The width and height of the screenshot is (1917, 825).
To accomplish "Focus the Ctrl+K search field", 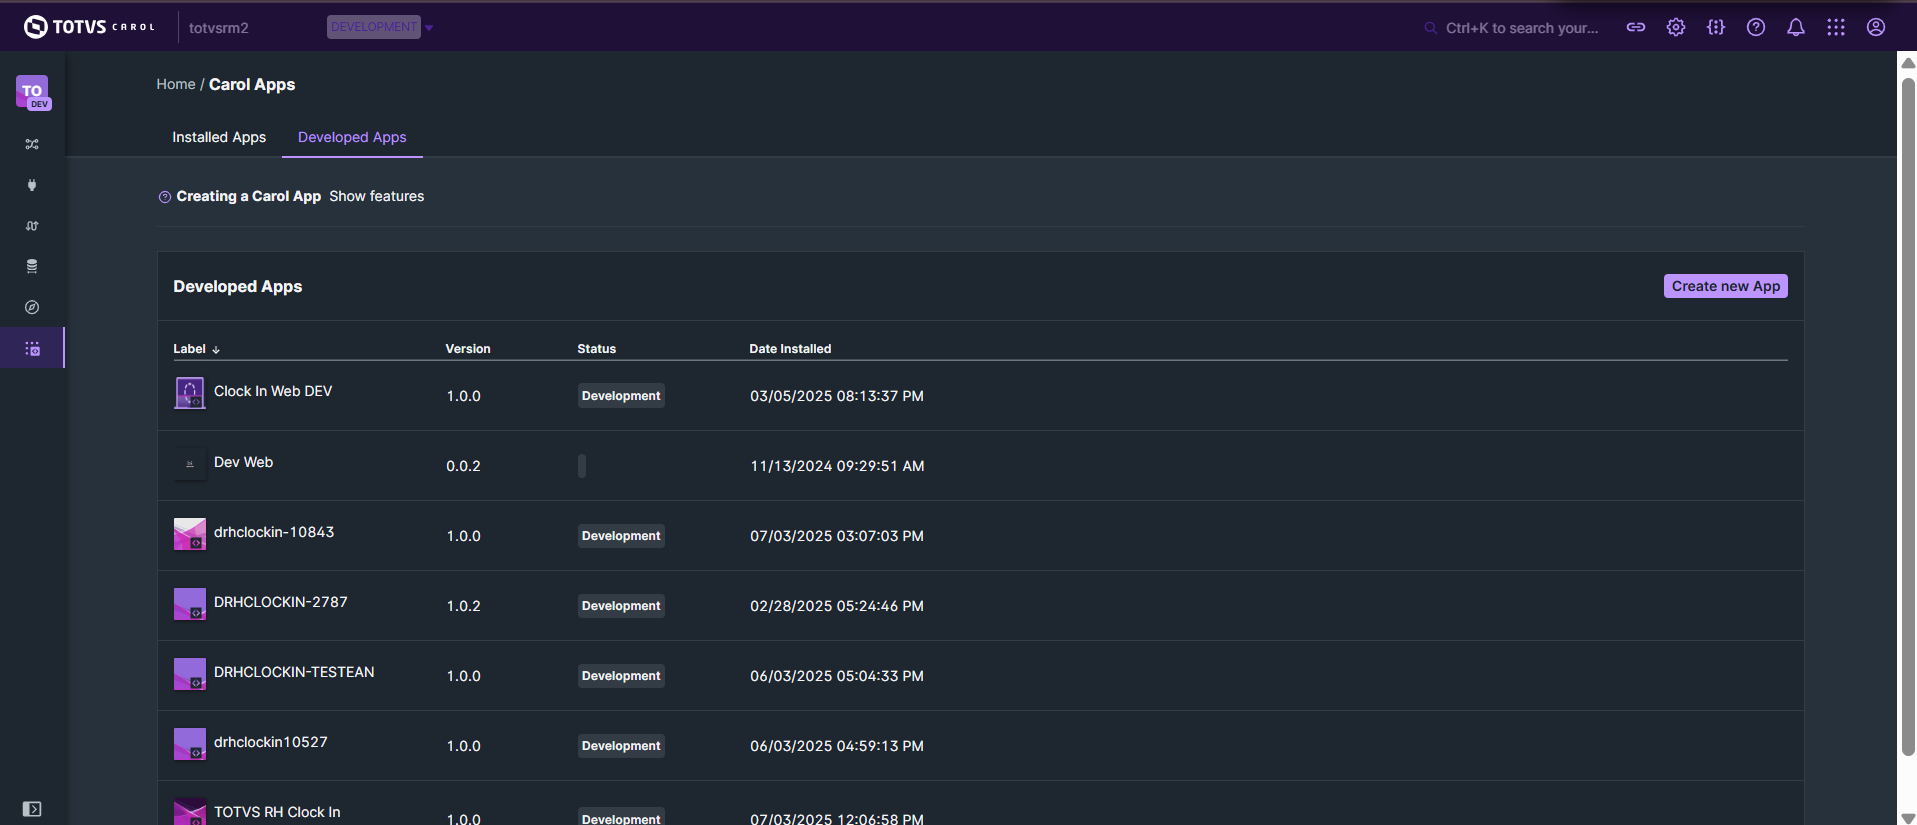I will (x=1522, y=28).
